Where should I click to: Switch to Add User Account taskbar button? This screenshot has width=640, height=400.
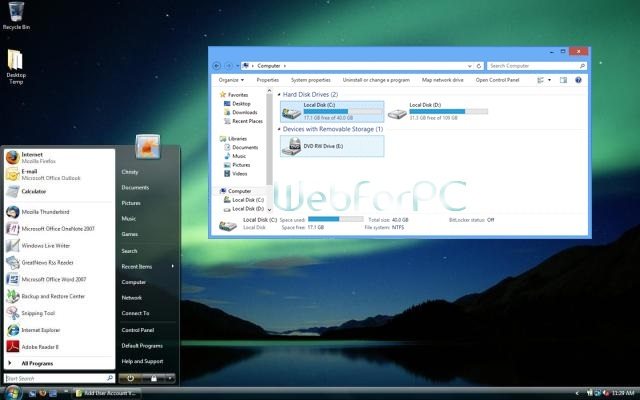107,393
